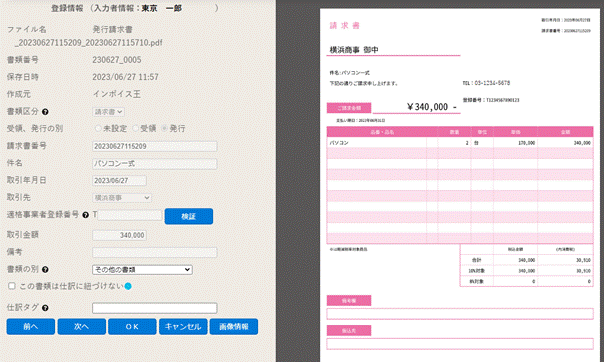Select the 受領 radio button
Screen dimensions: 604x362
point(135,128)
